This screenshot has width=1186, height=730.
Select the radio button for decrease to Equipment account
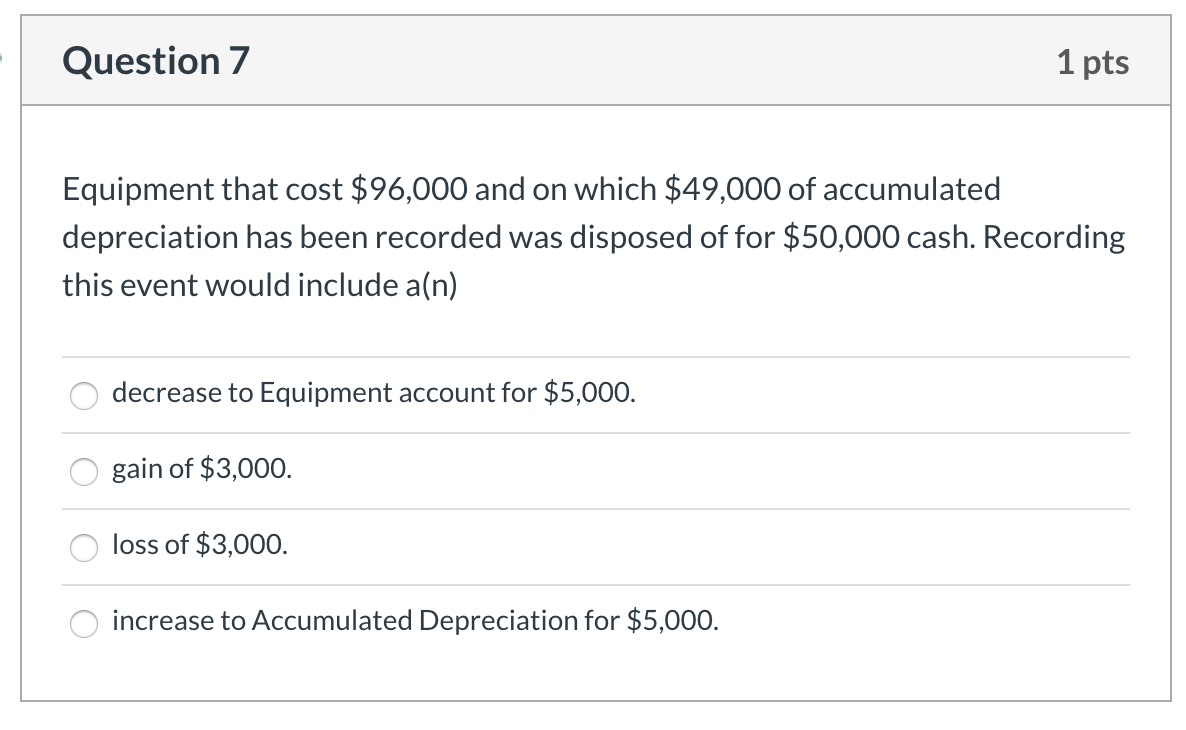tap(84, 396)
